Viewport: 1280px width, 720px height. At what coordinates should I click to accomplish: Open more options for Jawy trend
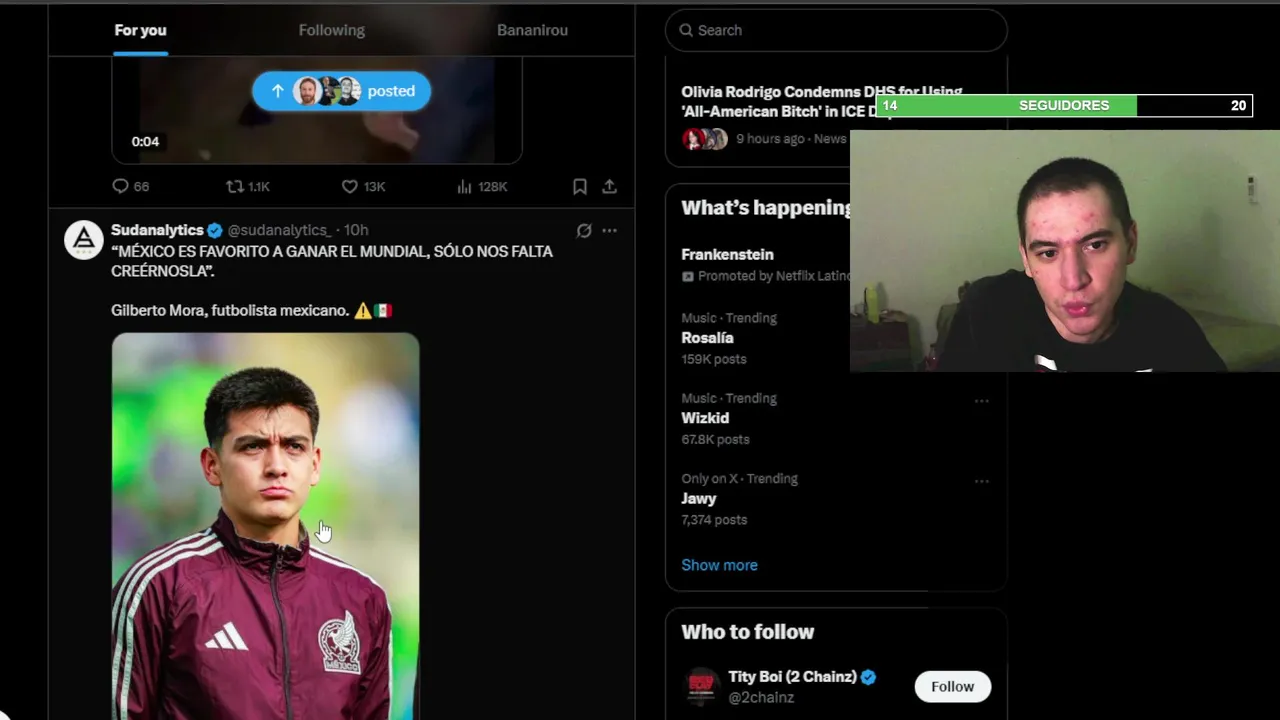982,481
